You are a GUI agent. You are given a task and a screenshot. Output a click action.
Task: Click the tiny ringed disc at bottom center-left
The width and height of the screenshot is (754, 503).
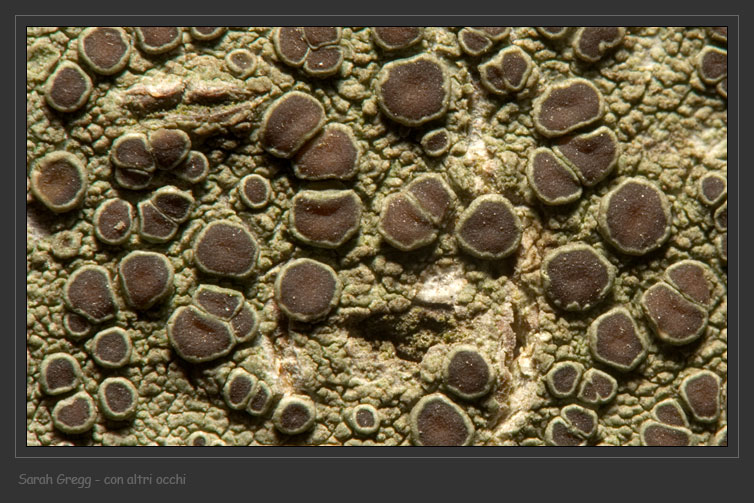point(363,418)
